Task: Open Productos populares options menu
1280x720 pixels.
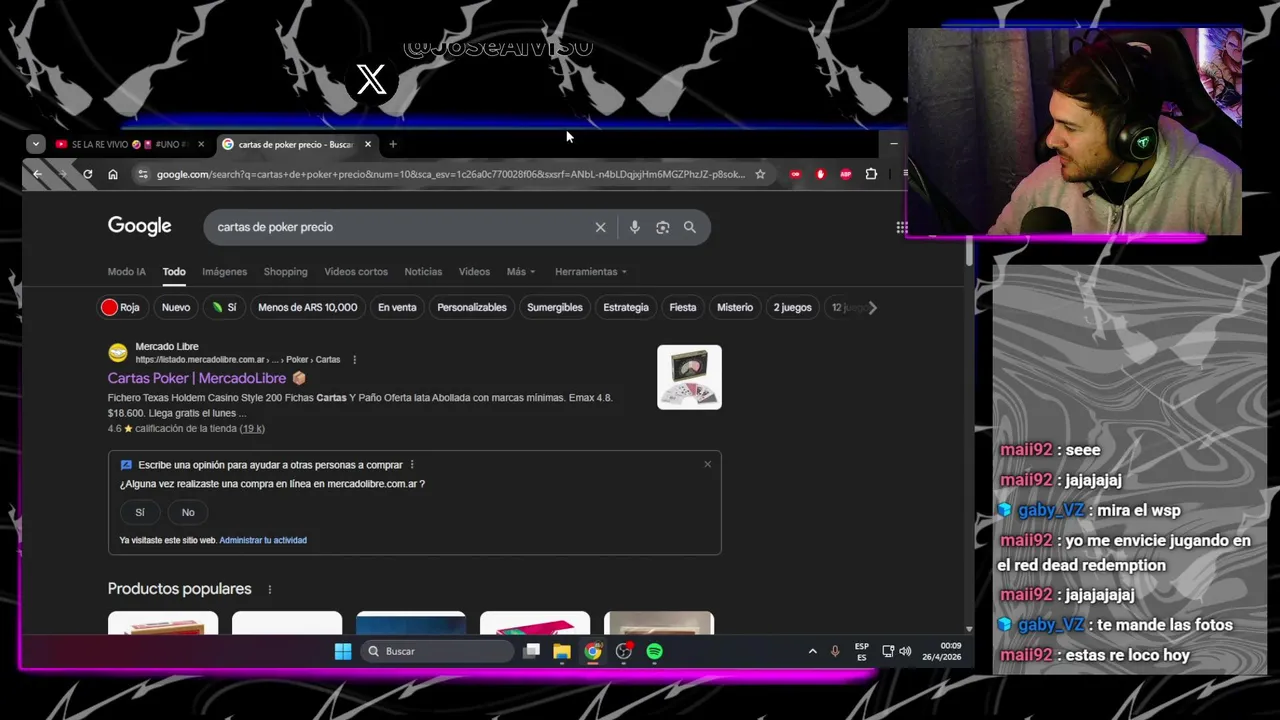Action: [x=269, y=590]
